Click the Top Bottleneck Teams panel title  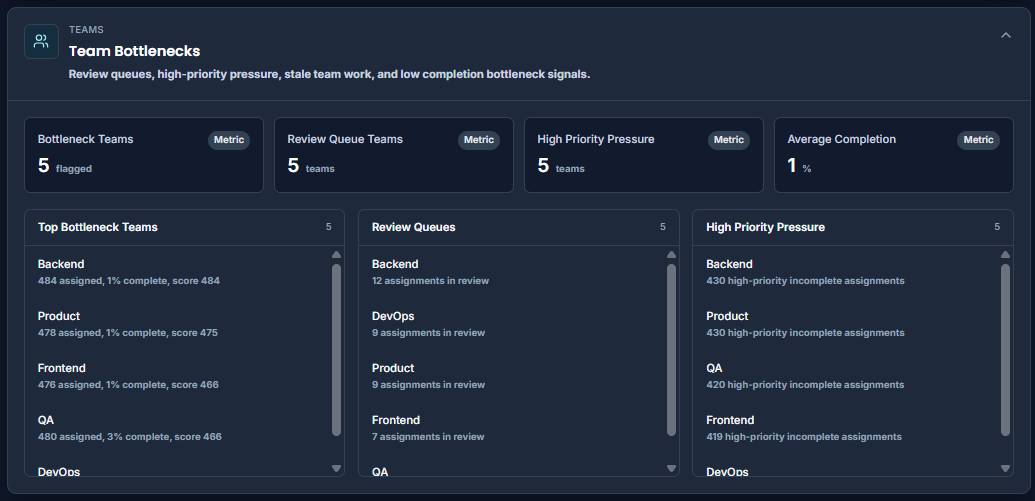click(98, 227)
